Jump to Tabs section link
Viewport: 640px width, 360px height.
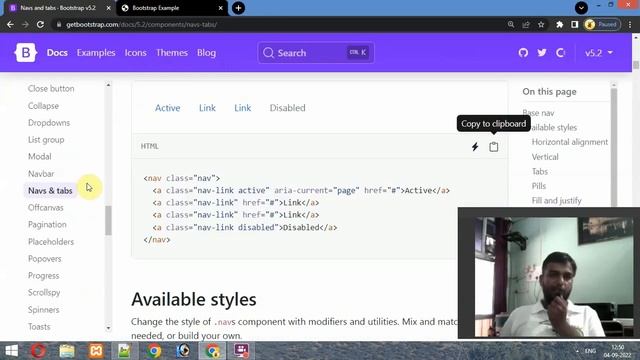[540, 171]
